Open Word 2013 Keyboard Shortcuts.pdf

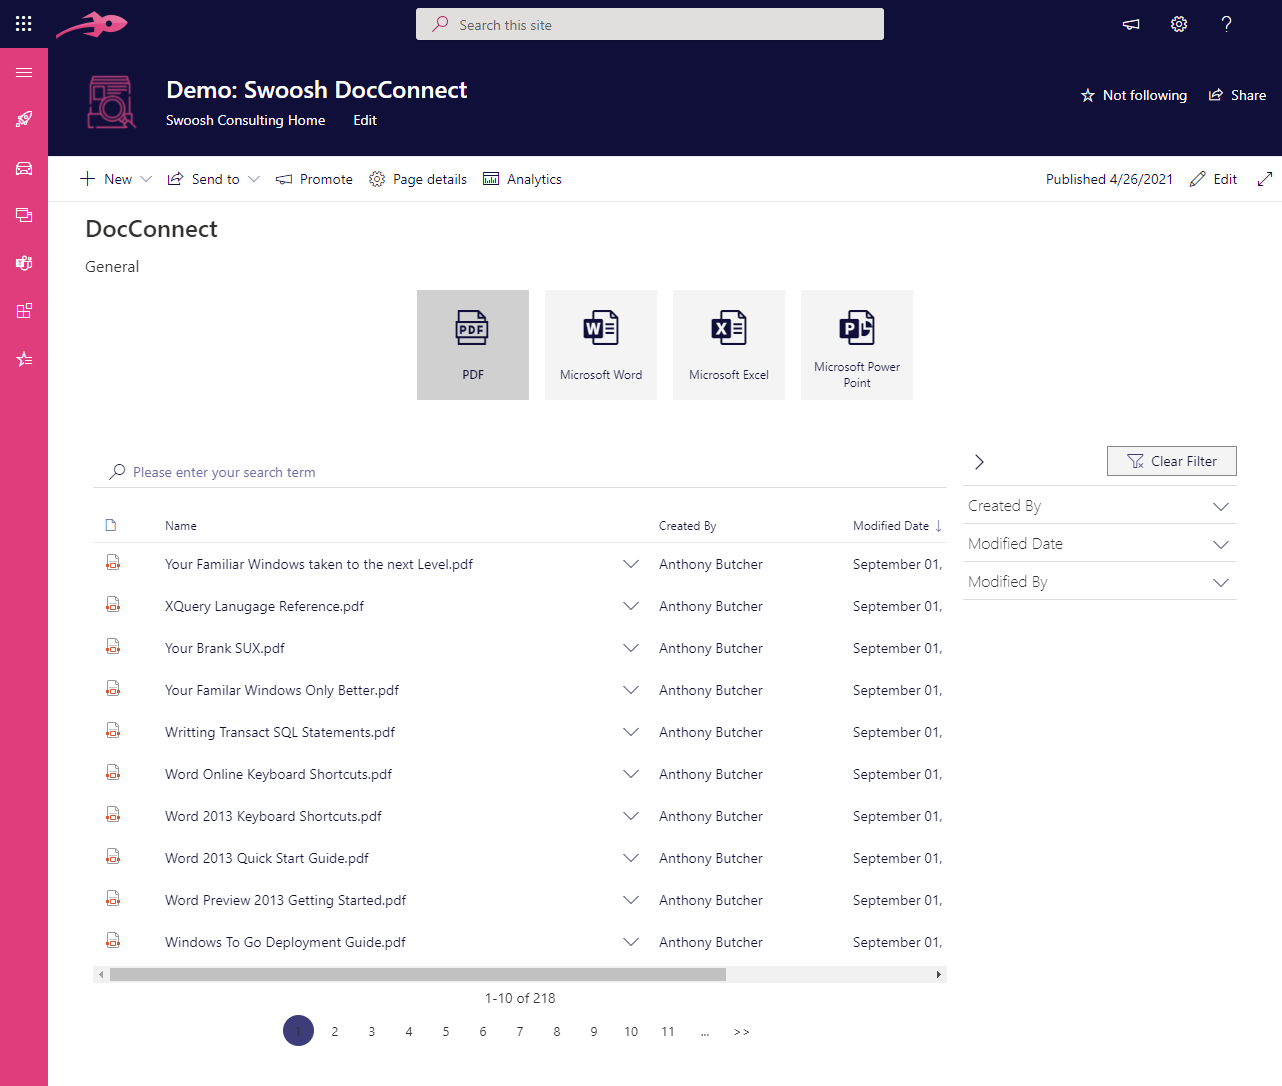click(x=273, y=816)
